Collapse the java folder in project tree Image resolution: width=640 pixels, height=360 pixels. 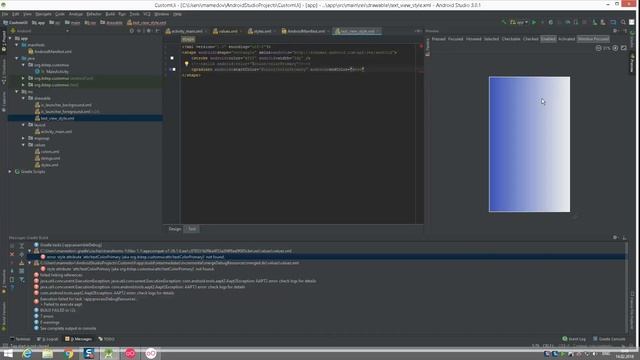[x=17, y=58]
